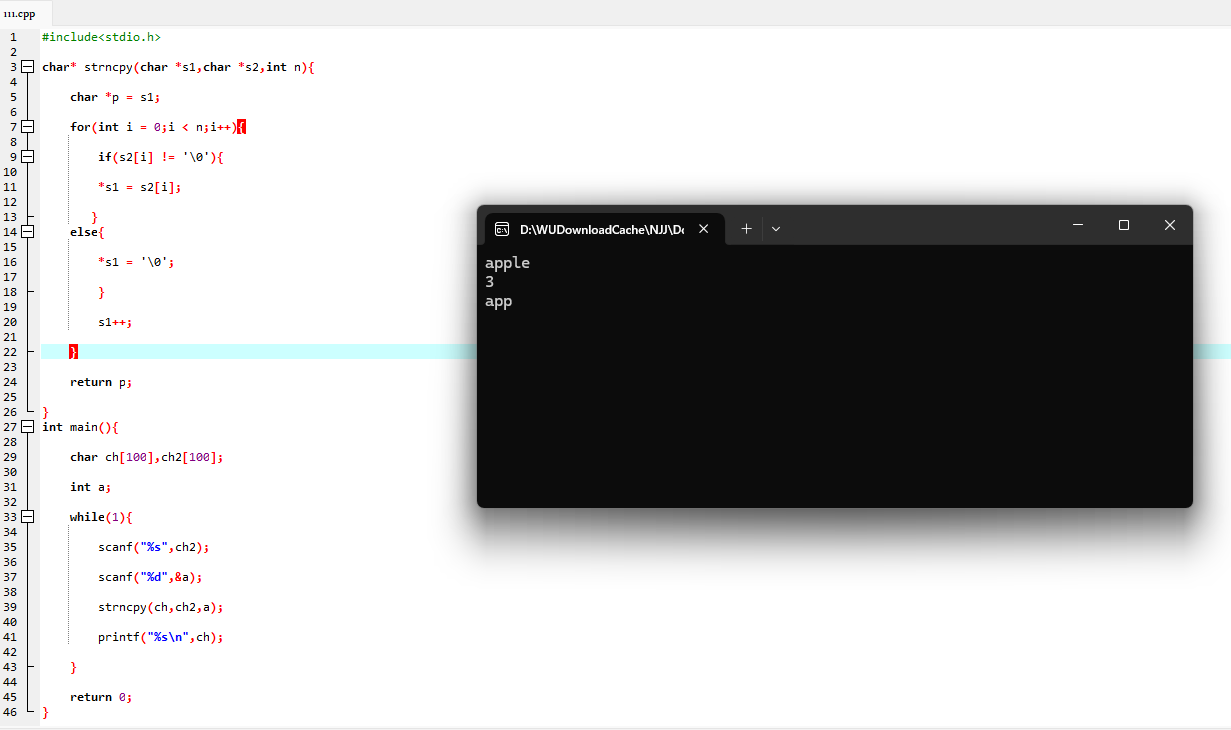
Task: Click the 'char ch[100],ch2[100];' declaration
Action: [x=147, y=457]
